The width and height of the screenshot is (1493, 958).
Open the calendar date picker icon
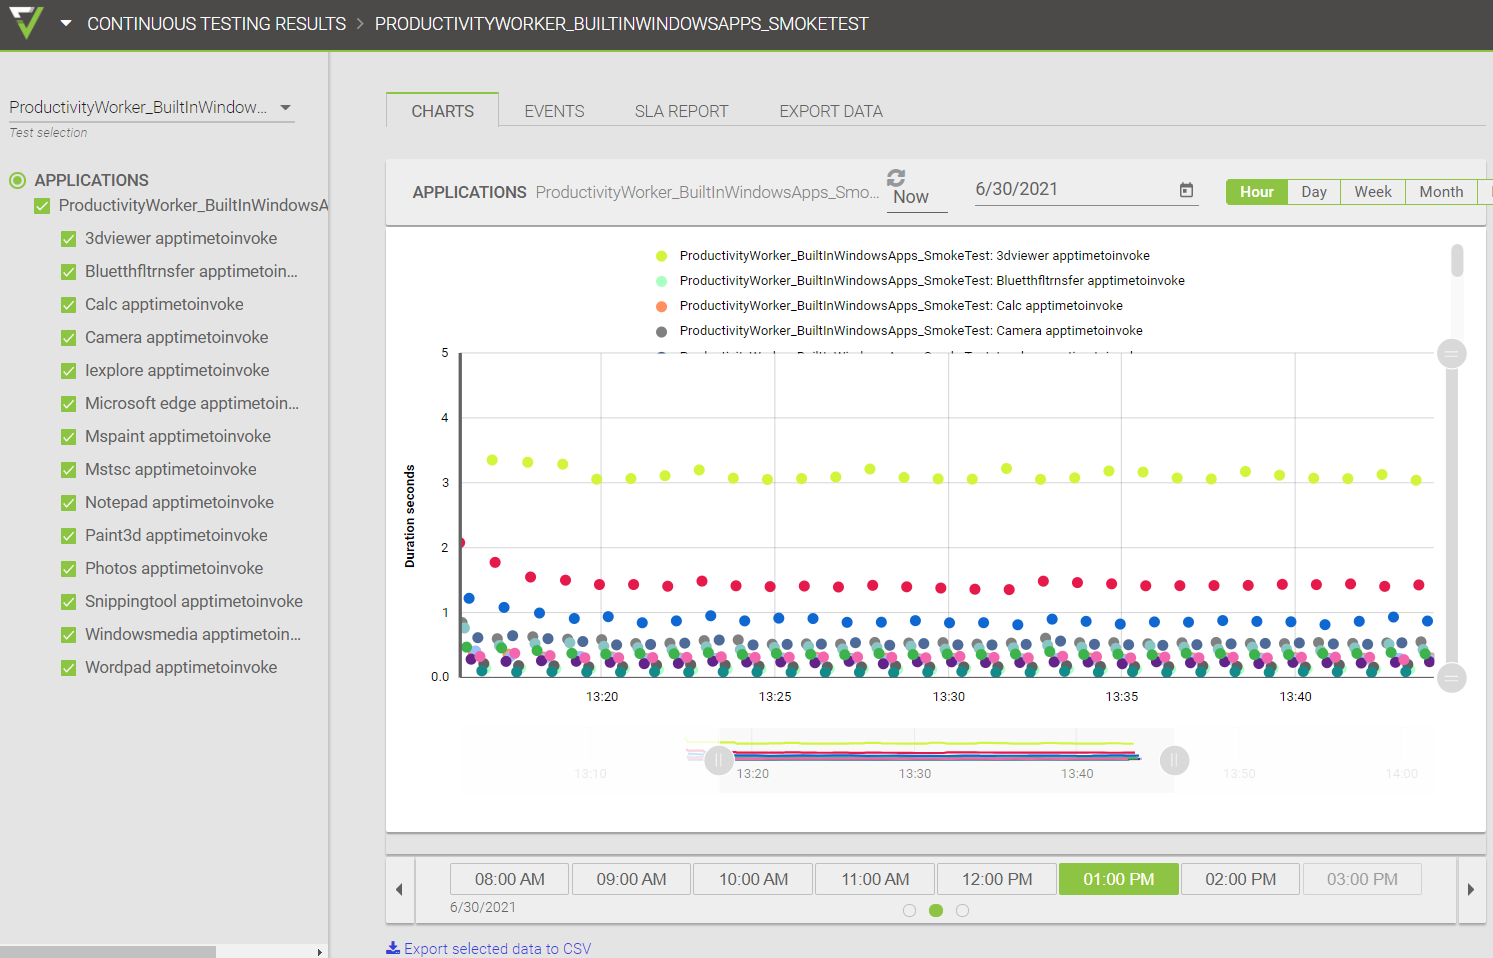[1186, 190]
